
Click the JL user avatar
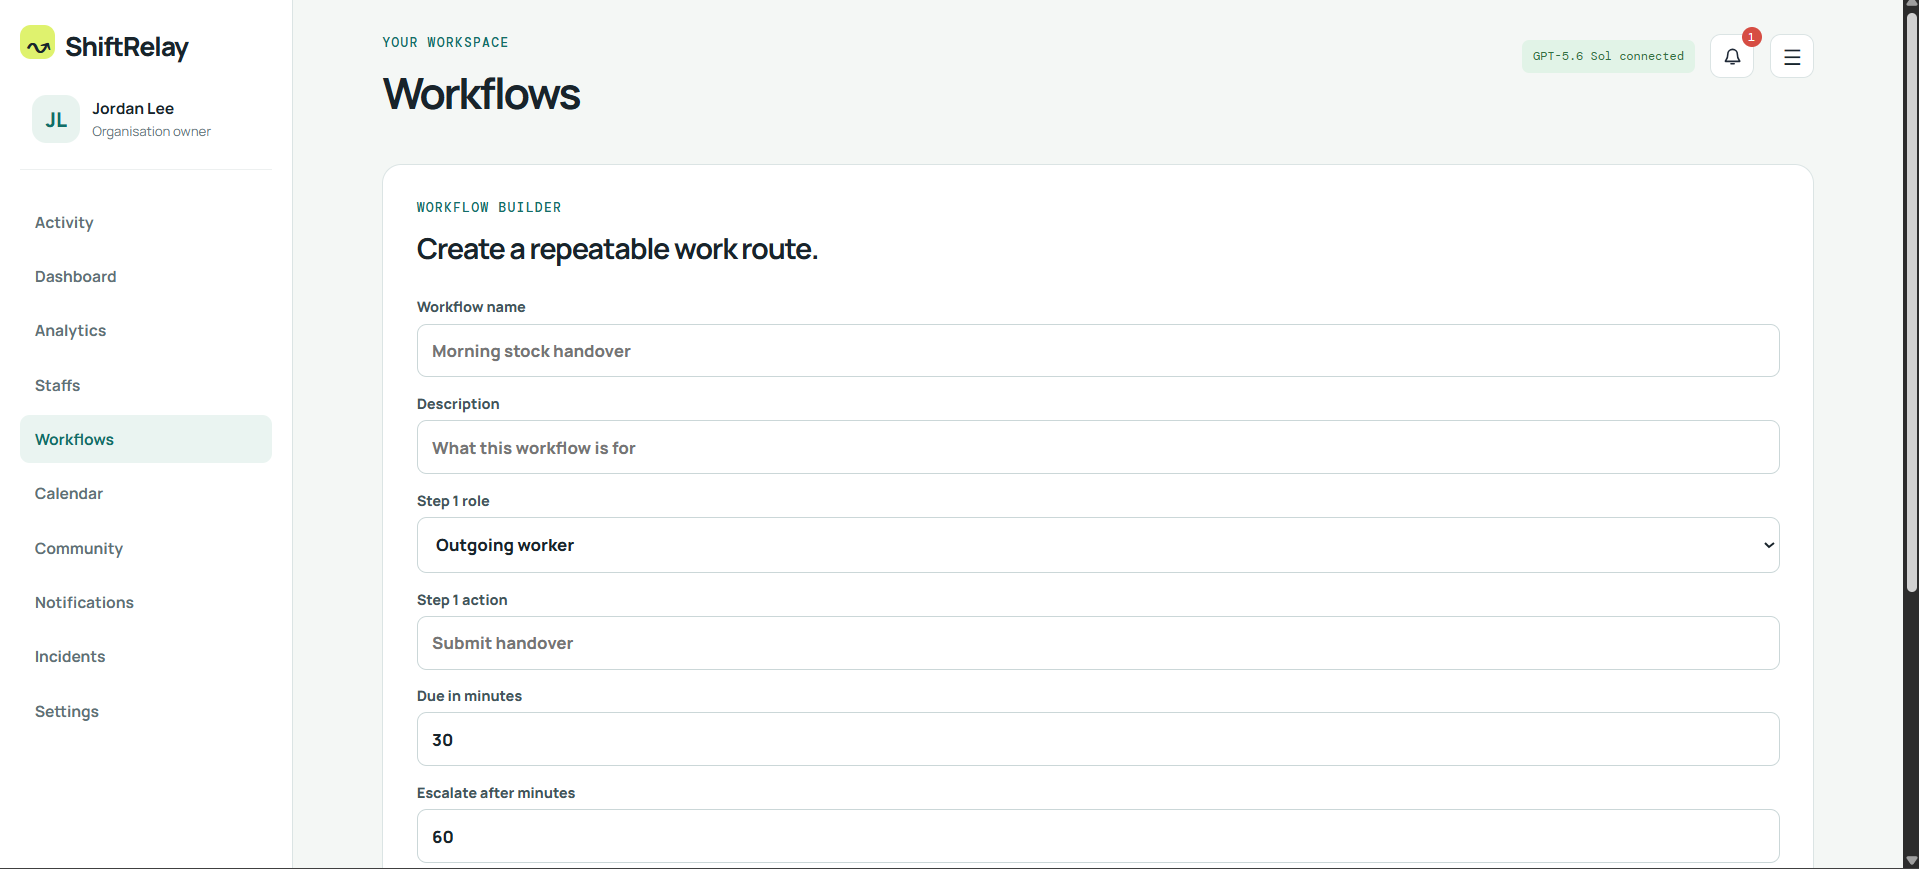(x=56, y=119)
